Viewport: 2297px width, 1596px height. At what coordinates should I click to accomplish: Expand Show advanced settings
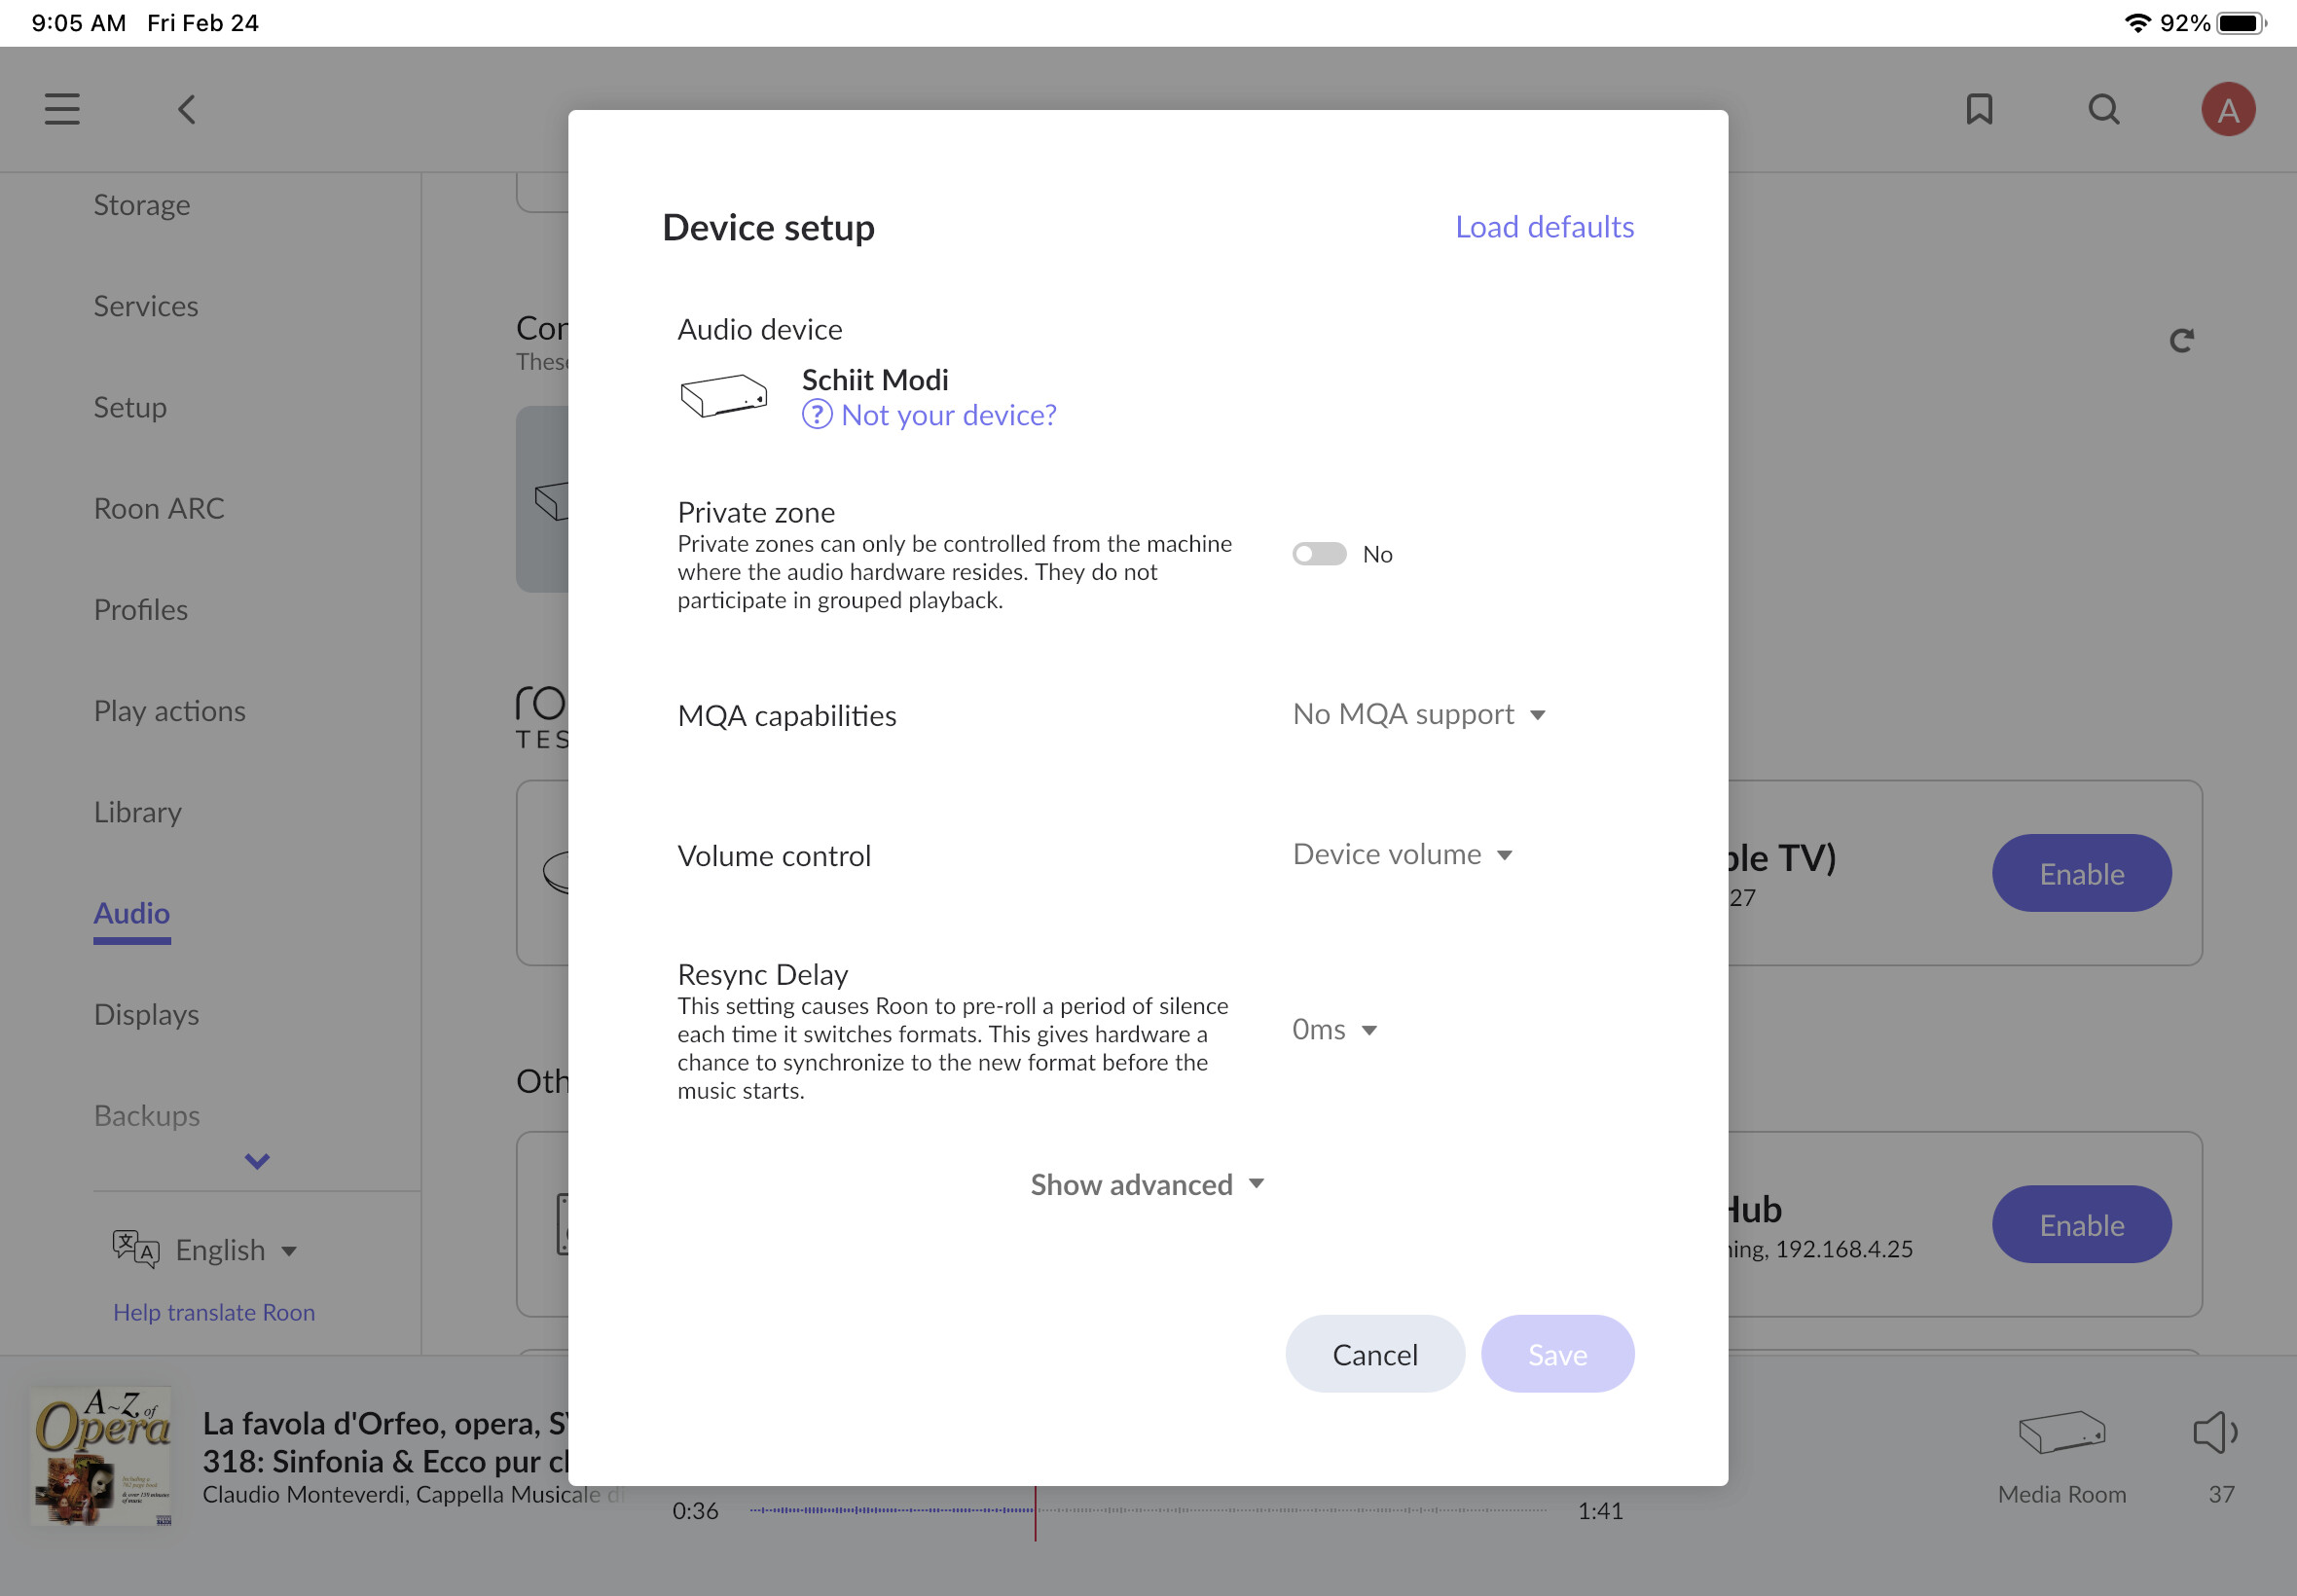coord(1145,1184)
